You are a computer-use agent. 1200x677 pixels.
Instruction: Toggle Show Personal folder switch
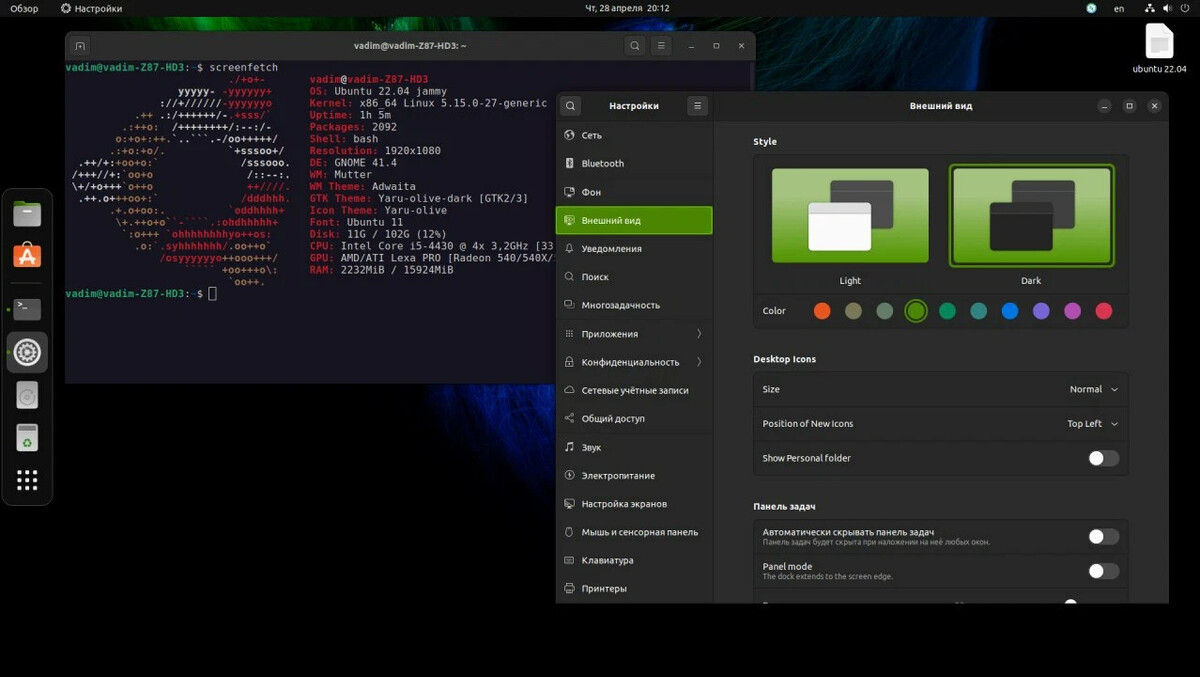click(x=1104, y=458)
